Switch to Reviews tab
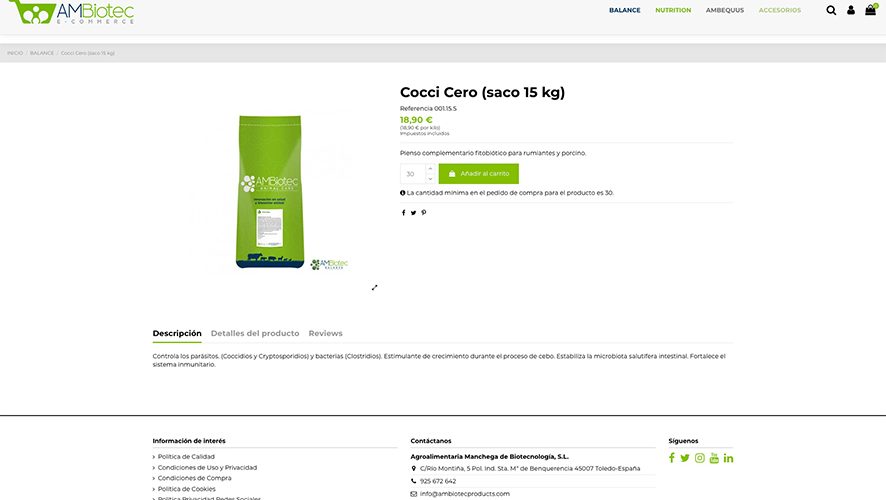The width and height of the screenshot is (886, 500). pos(325,333)
